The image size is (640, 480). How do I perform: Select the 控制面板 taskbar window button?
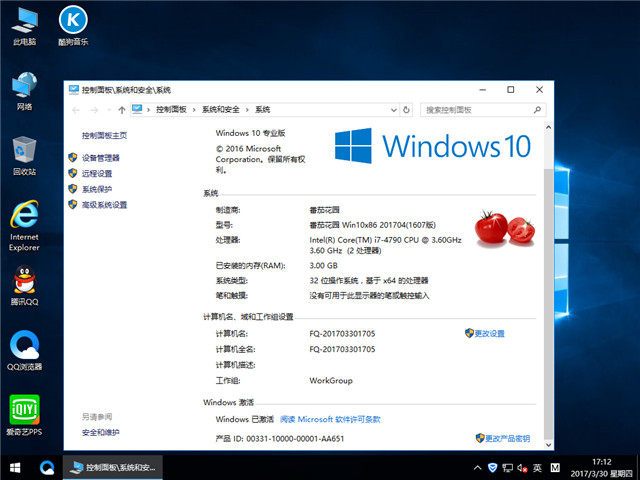[x=113, y=468]
